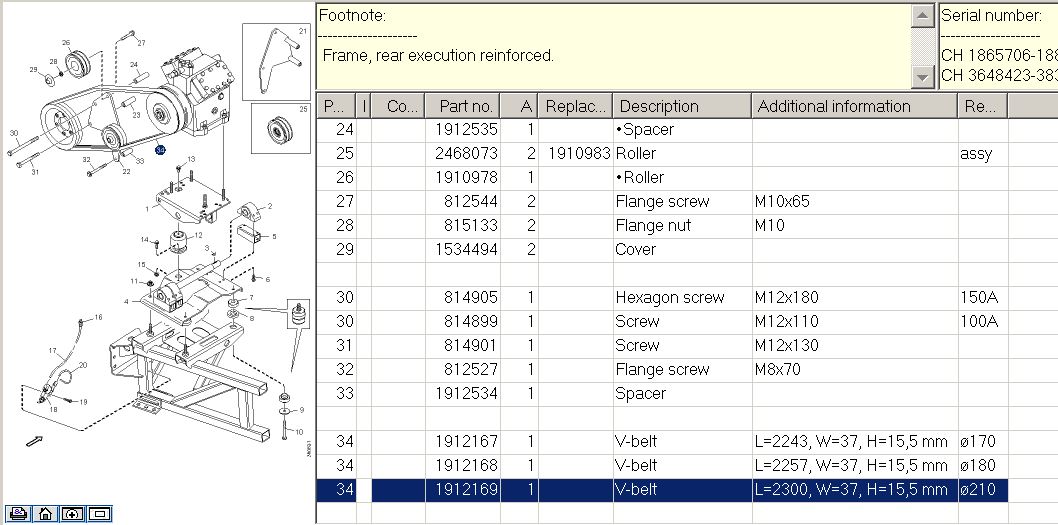Select Spacer part 1912534
Screen dimensions: 1058x525
click(662, 393)
